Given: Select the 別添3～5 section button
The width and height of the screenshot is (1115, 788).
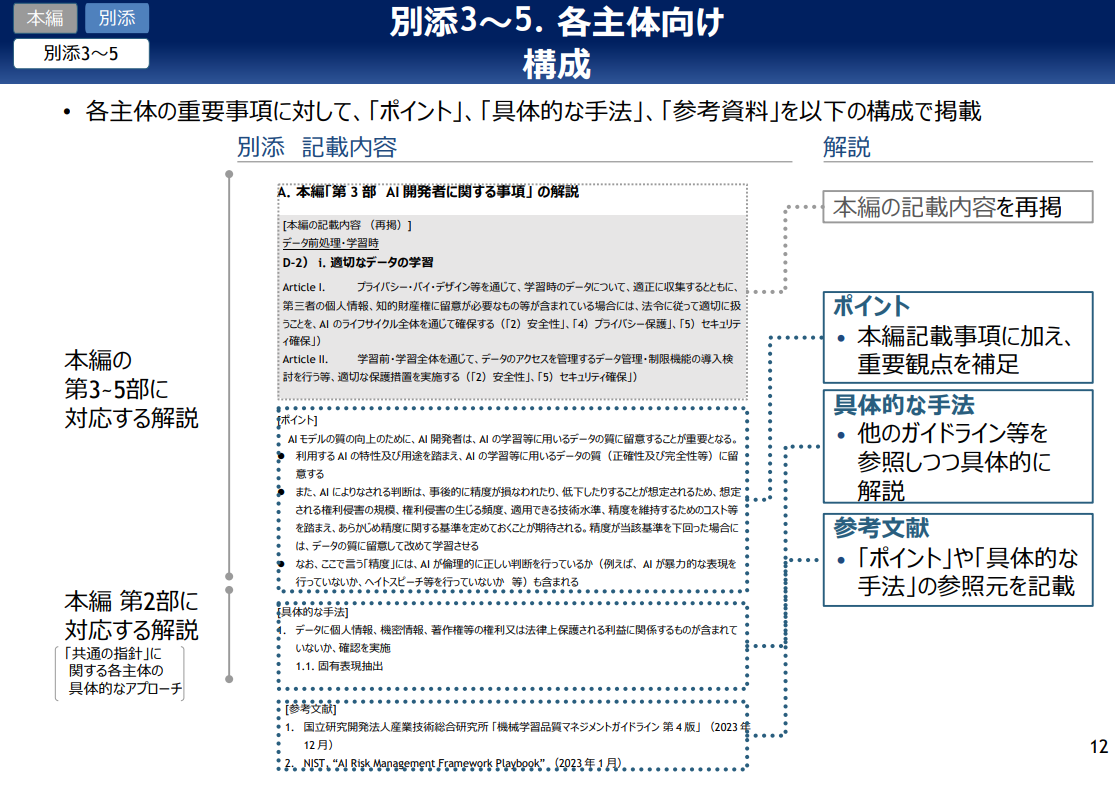Looking at the screenshot, I should tap(81, 53).
